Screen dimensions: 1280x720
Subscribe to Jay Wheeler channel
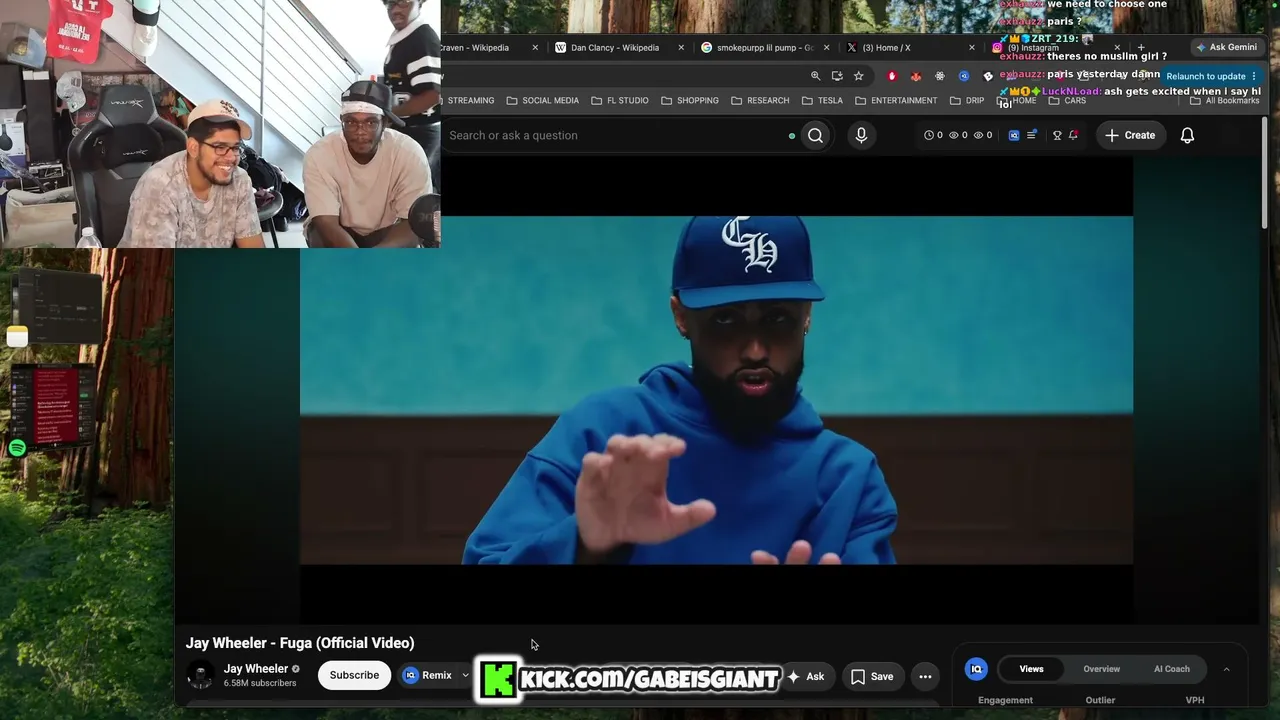(354, 675)
